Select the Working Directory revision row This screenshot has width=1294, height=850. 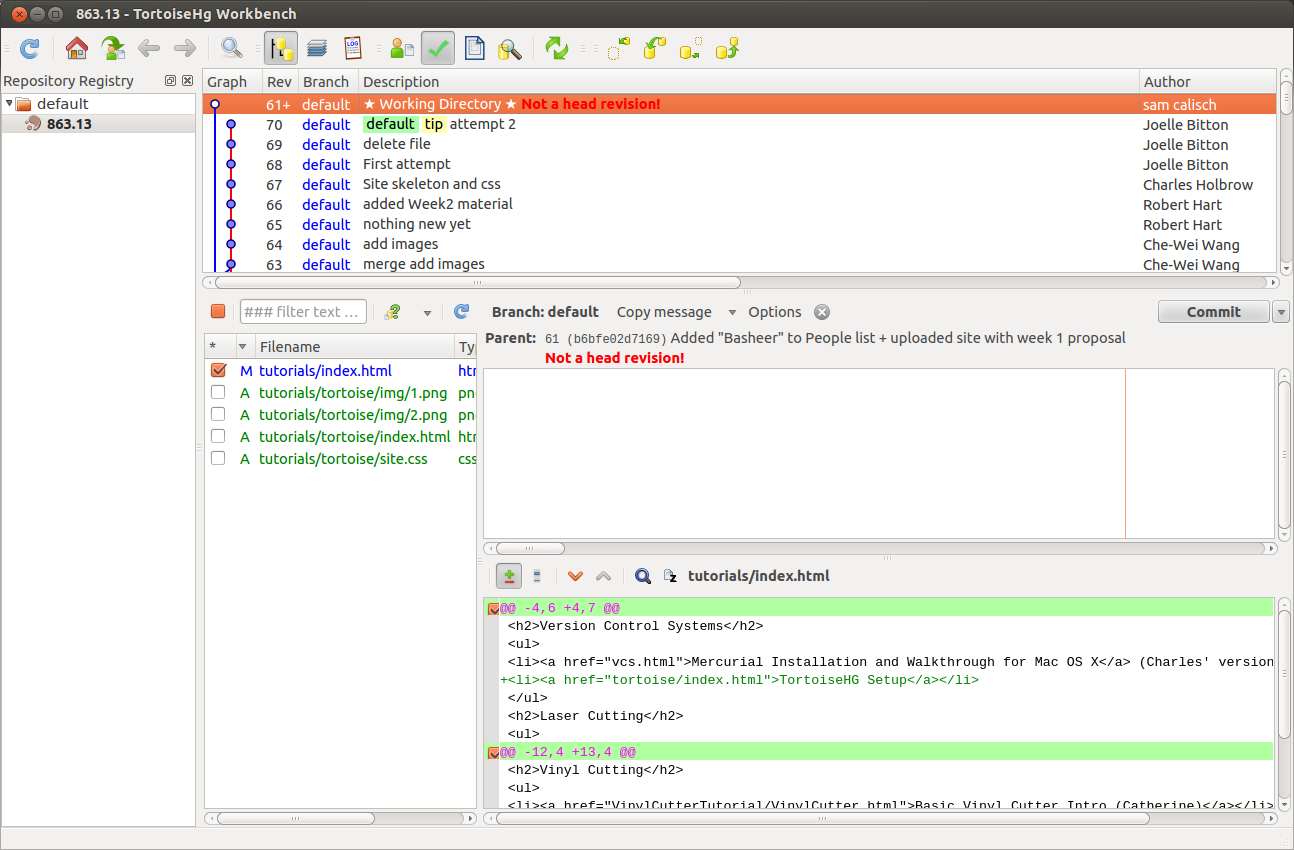739,104
